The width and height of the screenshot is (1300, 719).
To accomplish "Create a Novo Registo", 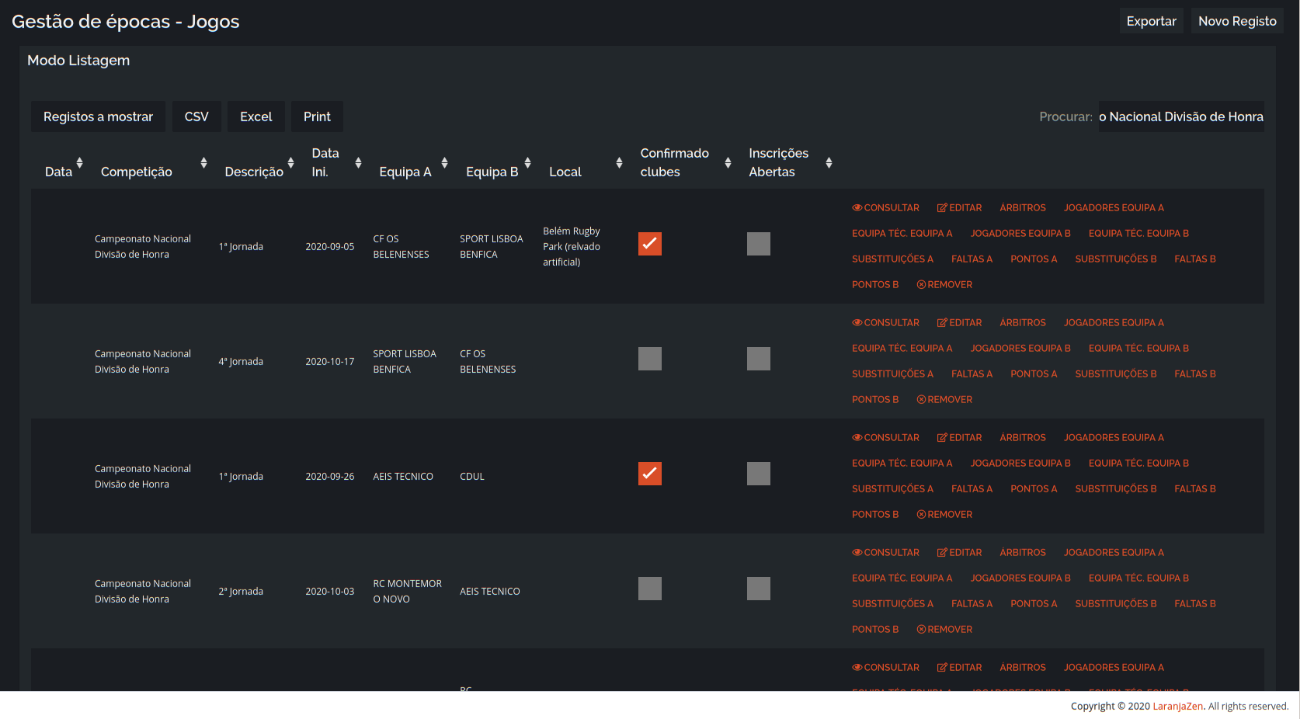I will point(1237,21).
